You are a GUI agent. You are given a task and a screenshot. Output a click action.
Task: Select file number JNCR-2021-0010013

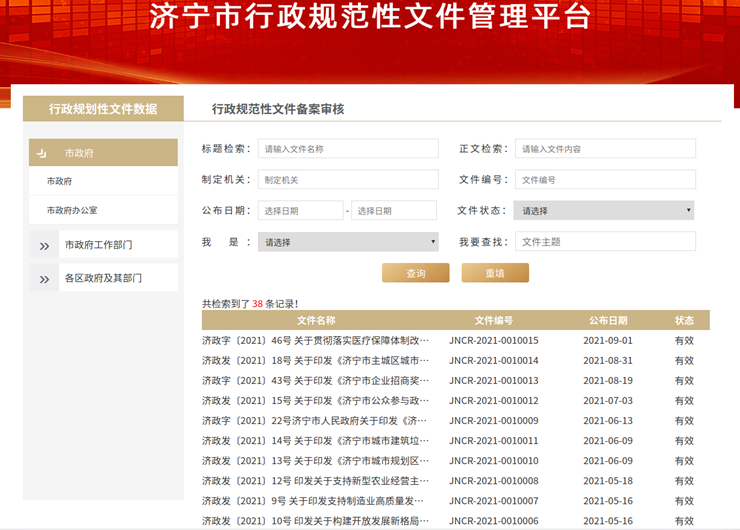point(494,380)
